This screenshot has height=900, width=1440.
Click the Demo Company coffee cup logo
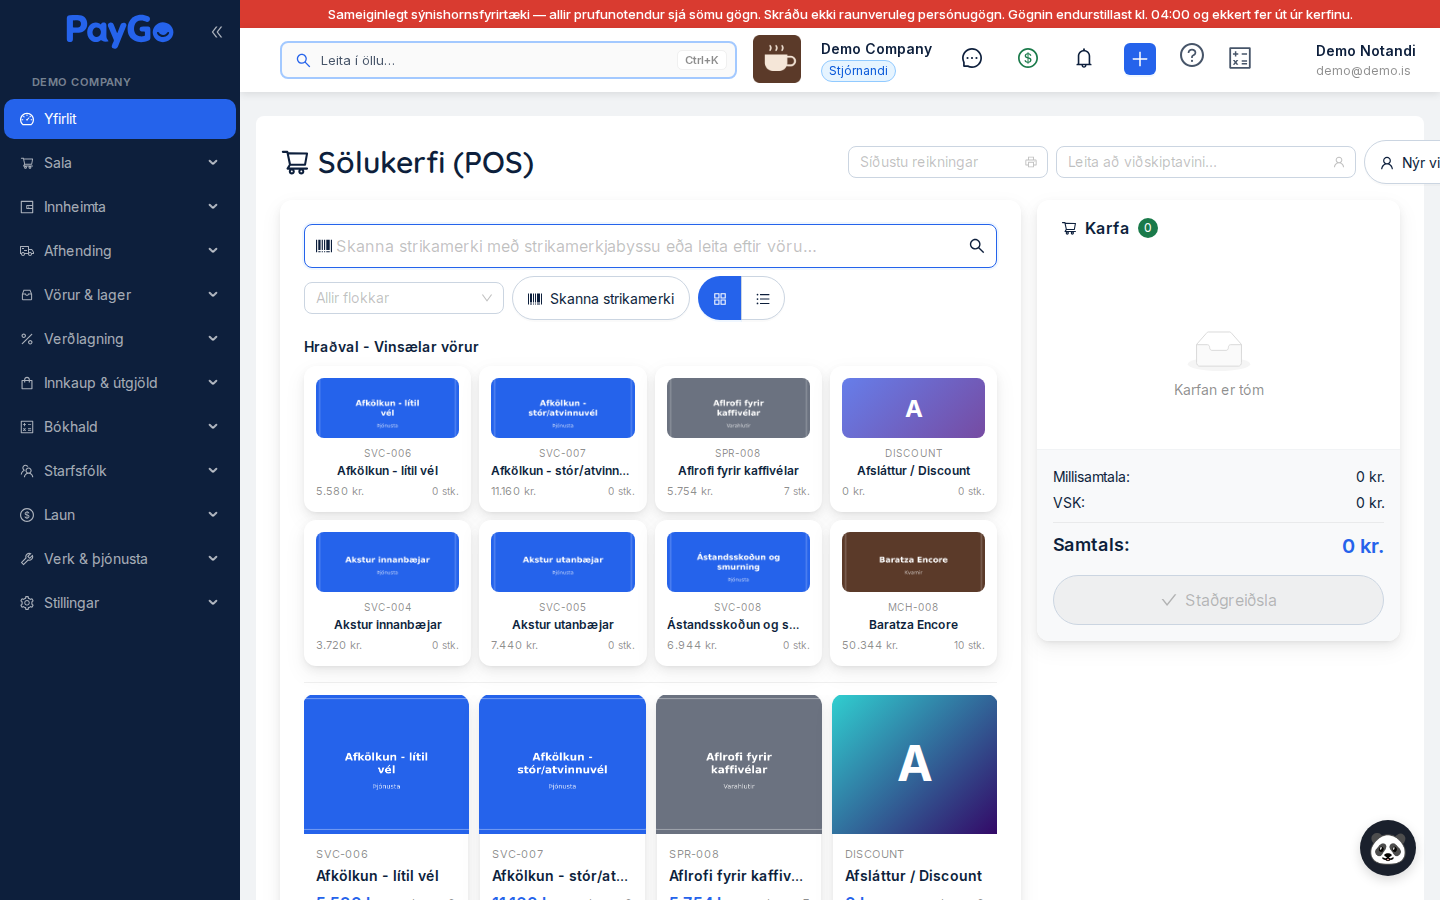click(x=777, y=59)
